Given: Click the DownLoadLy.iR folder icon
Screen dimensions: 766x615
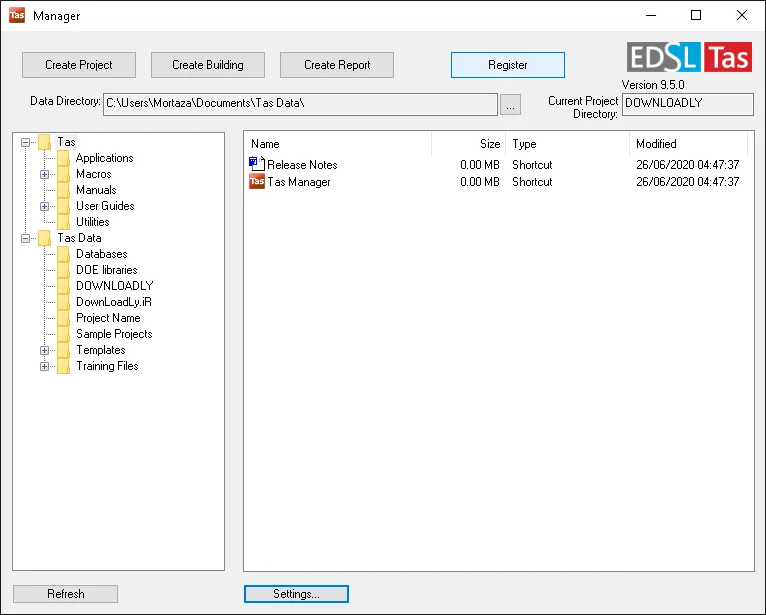Looking at the screenshot, I should pyautogui.click(x=63, y=302).
